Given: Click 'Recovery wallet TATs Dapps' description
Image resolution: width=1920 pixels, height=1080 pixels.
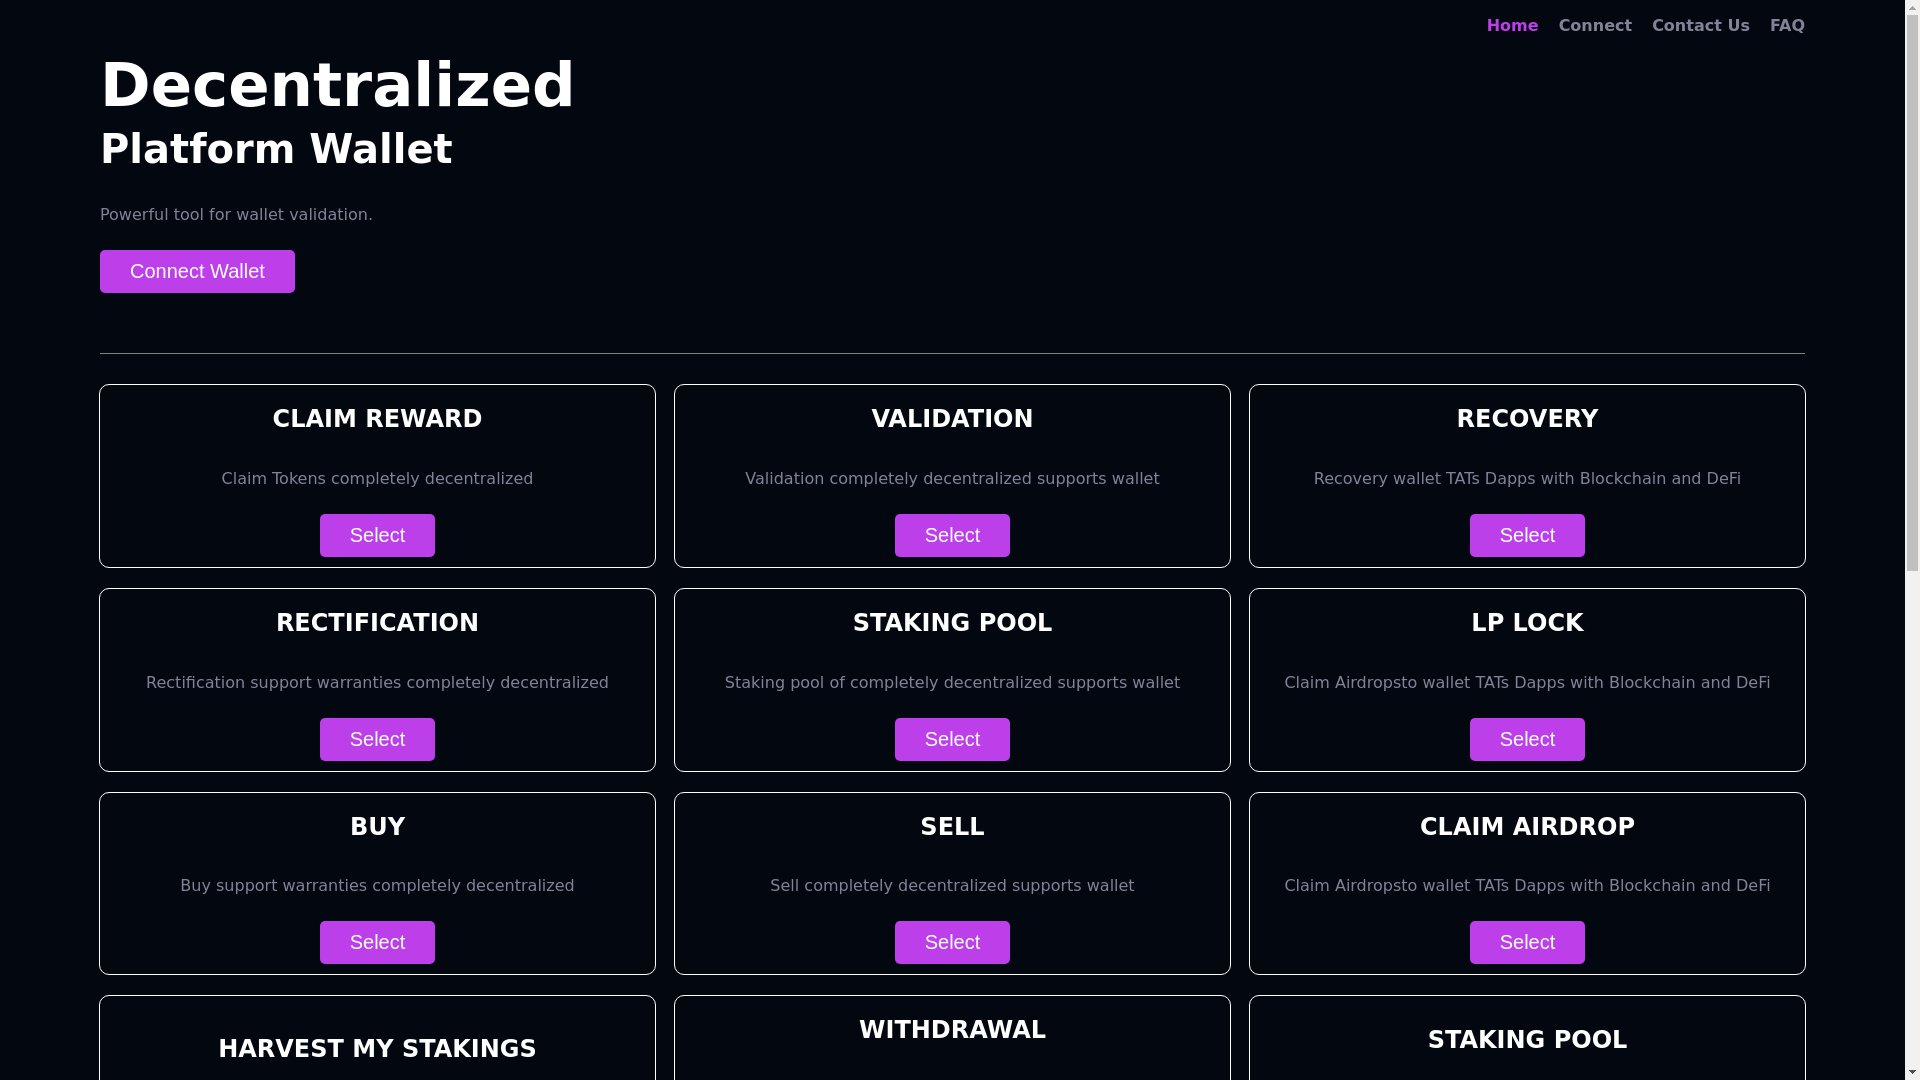Looking at the screenshot, I should (x=1527, y=478).
